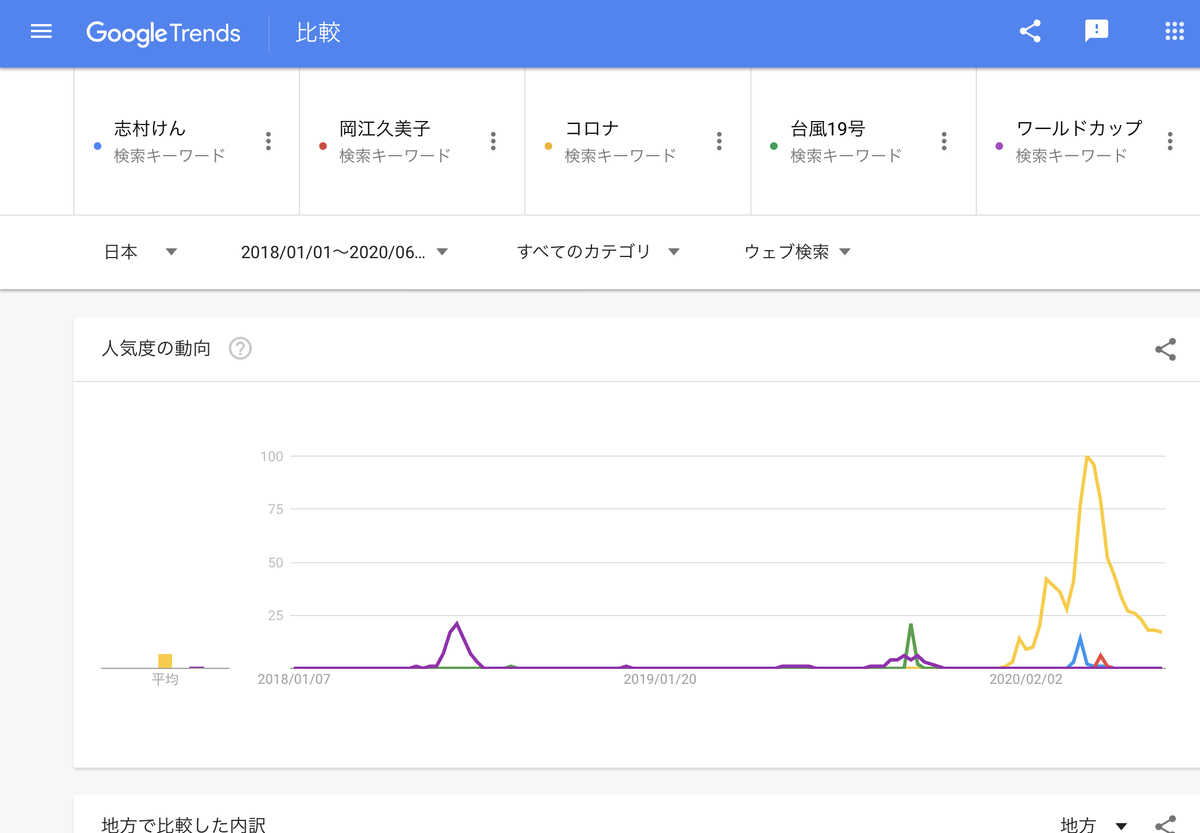Click the 平均 label under bars
1200x833 pixels.
click(x=165, y=679)
